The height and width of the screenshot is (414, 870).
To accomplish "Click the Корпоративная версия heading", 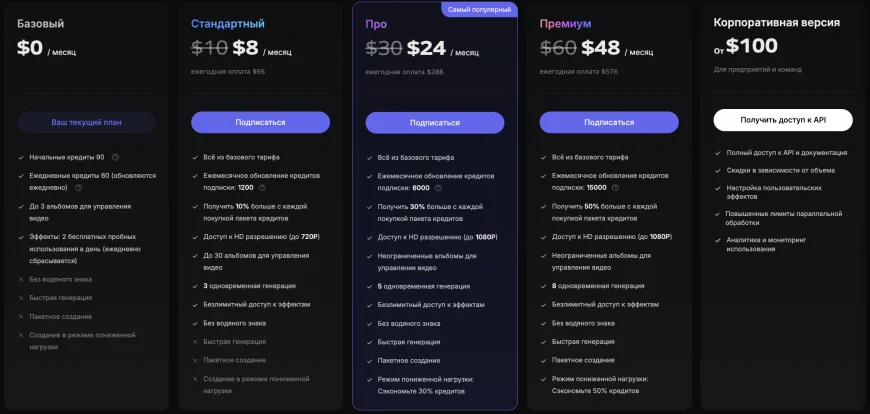I will [776, 22].
